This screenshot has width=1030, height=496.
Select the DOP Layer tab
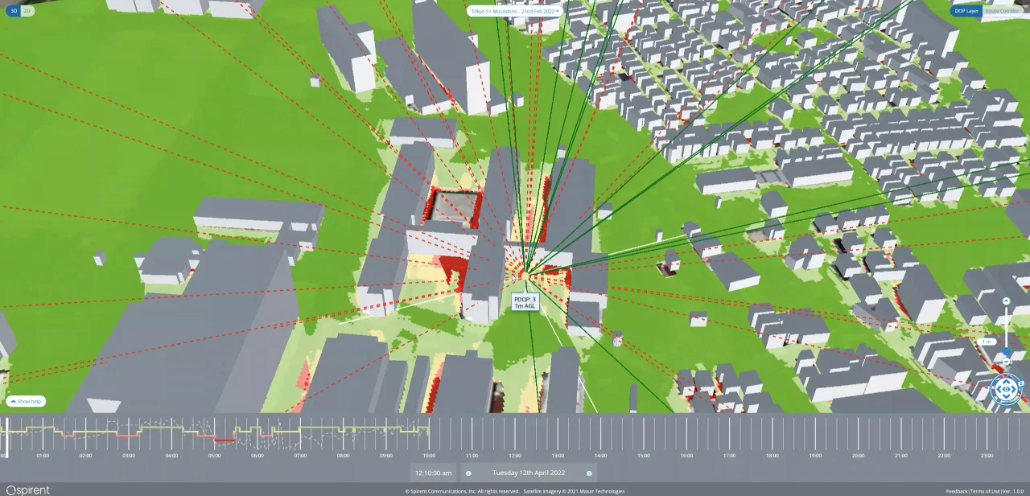click(x=965, y=10)
